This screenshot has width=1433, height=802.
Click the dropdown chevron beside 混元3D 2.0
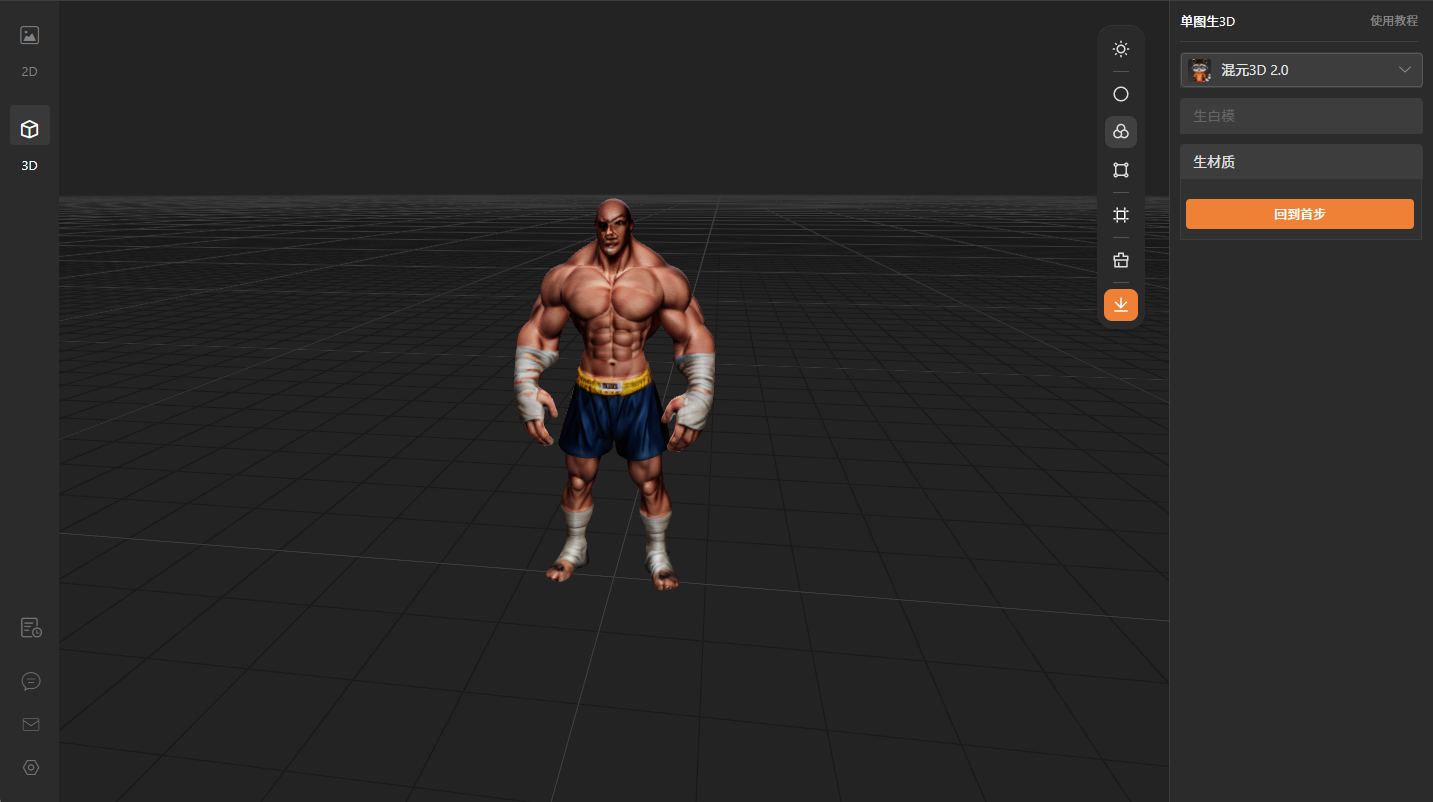click(x=1405, y=70)
